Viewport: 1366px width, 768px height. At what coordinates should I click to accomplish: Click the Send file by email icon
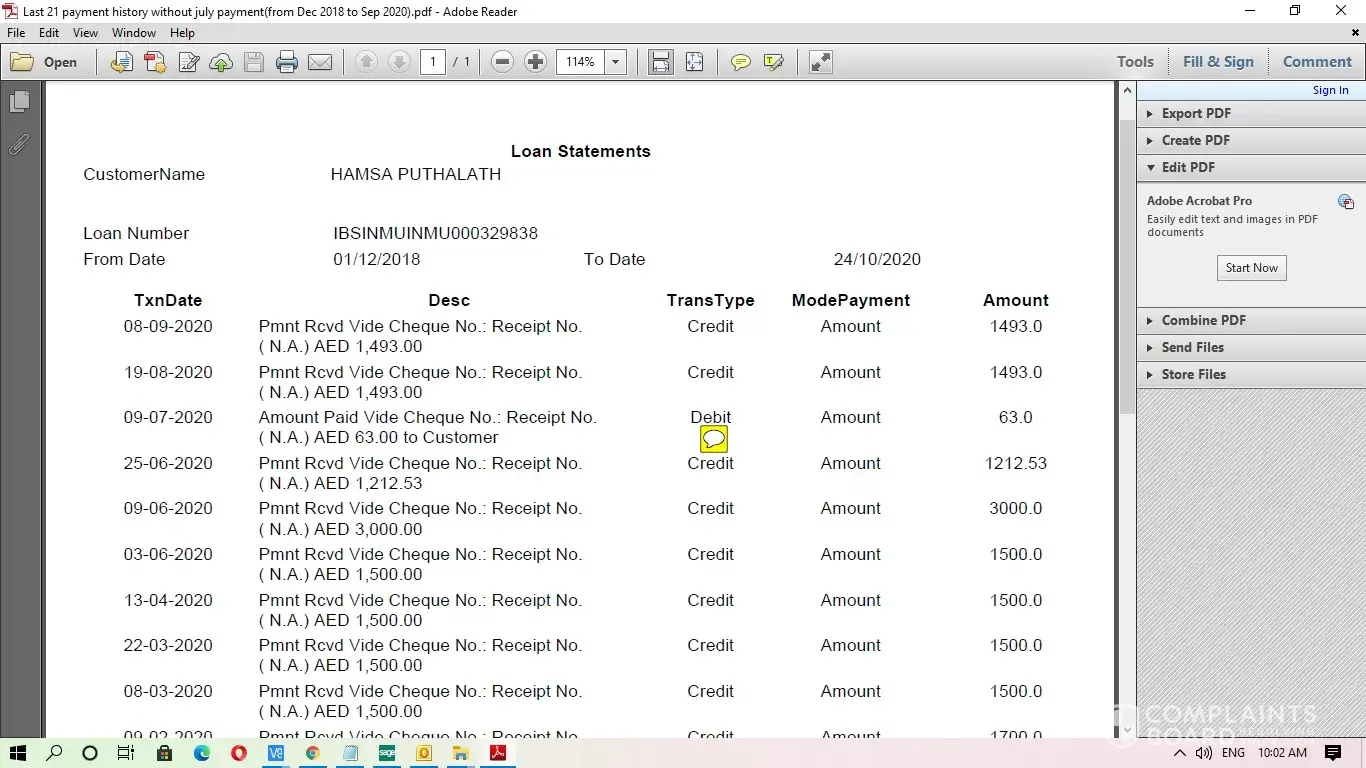coord(320,62)
